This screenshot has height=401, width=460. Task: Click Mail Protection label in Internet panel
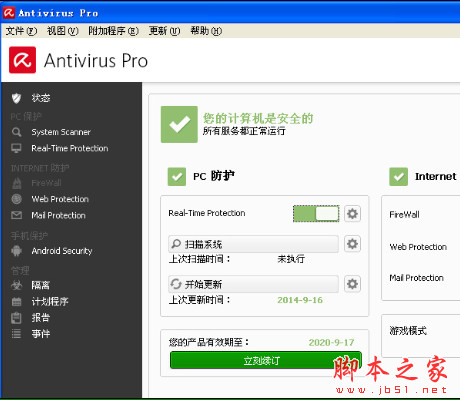417,278
